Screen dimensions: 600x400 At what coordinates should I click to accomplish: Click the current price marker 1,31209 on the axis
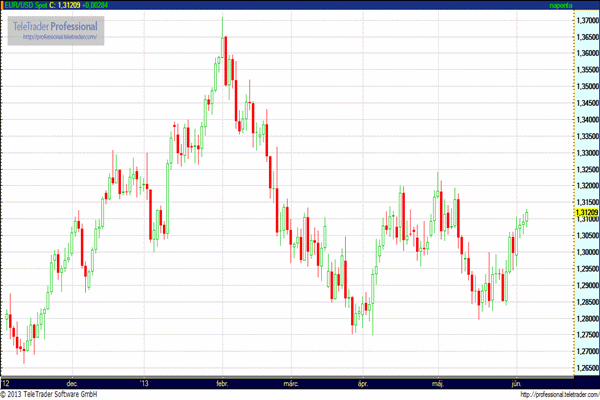pos(586,213)
